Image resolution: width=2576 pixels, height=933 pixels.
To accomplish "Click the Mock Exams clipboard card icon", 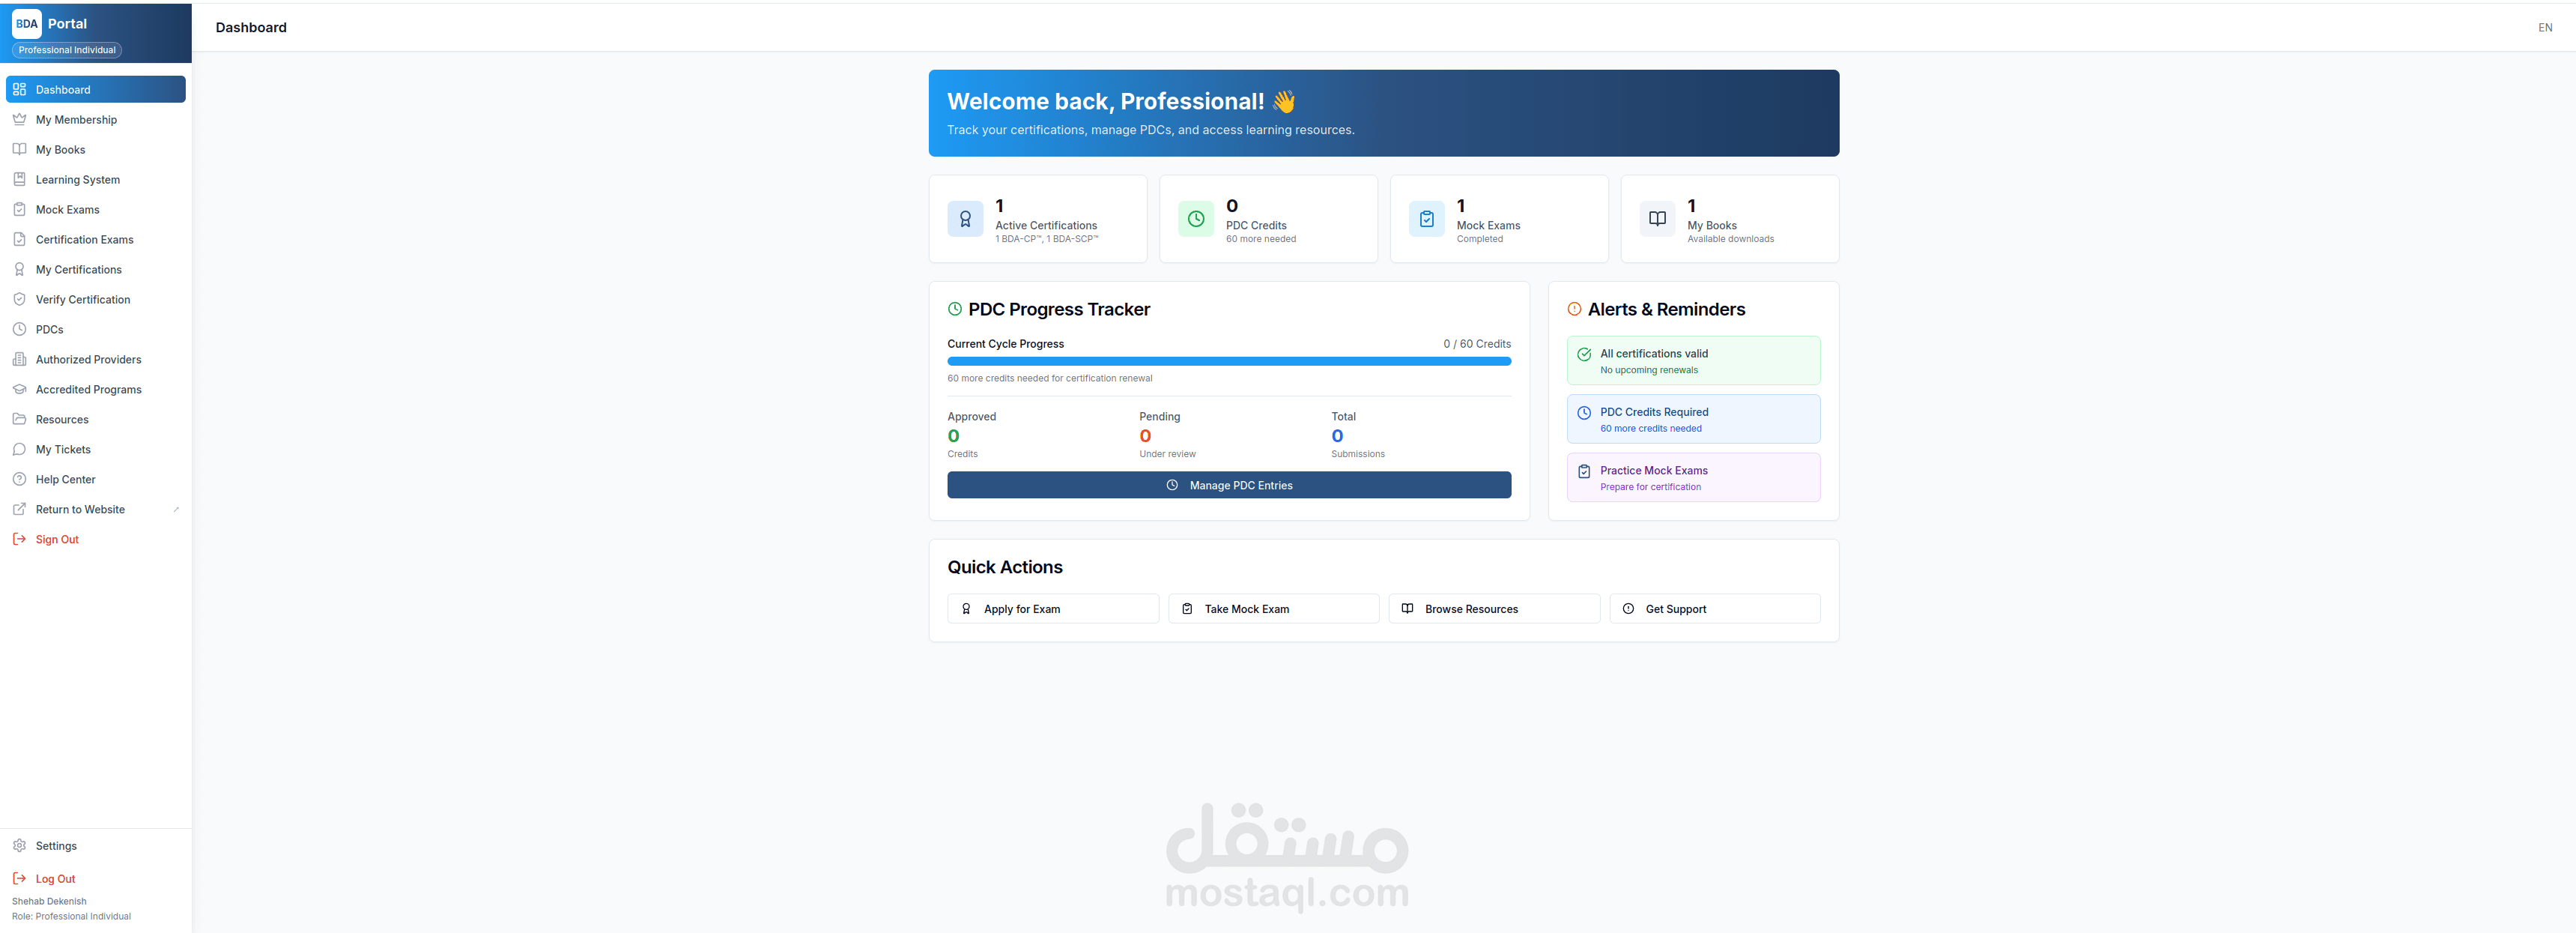I will (x=1426, y=219).
